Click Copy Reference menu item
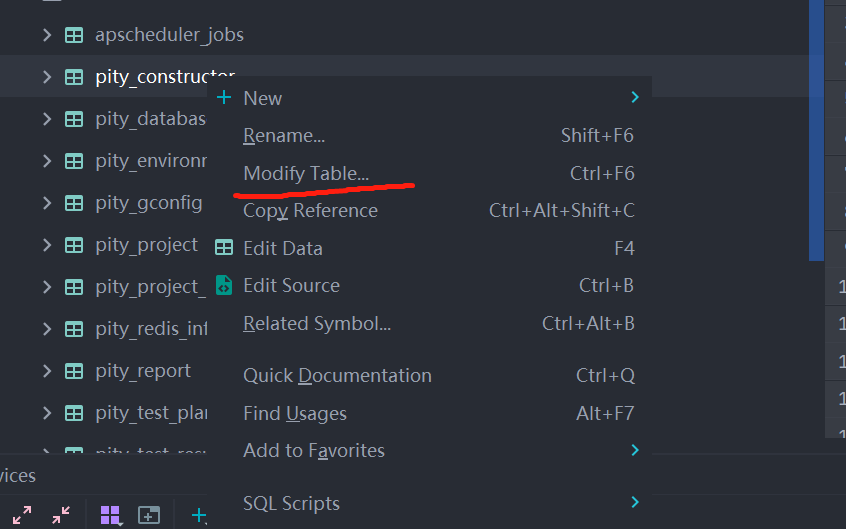Viewport: 846px width, 529px height. pos(310,210)
